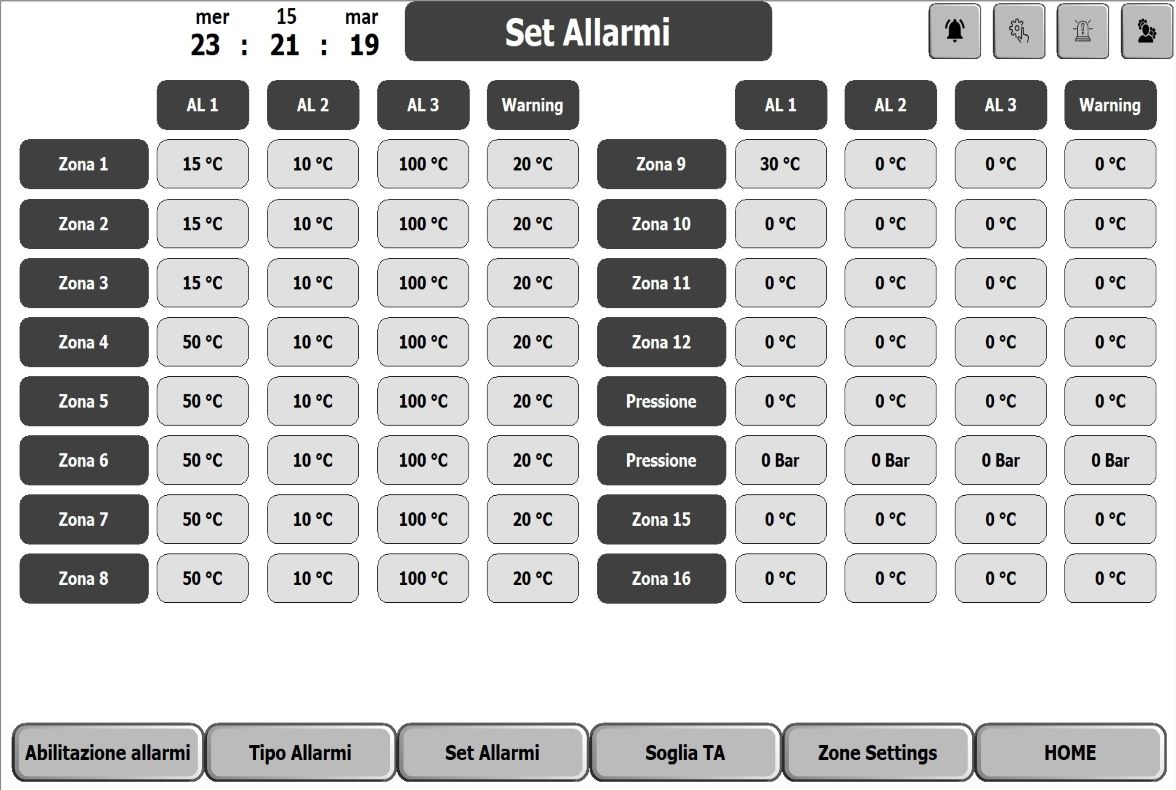Edit Pressione Warning value 0 Bar
This screenshot has width=1176, height=790.
(x=1110, y=460)
